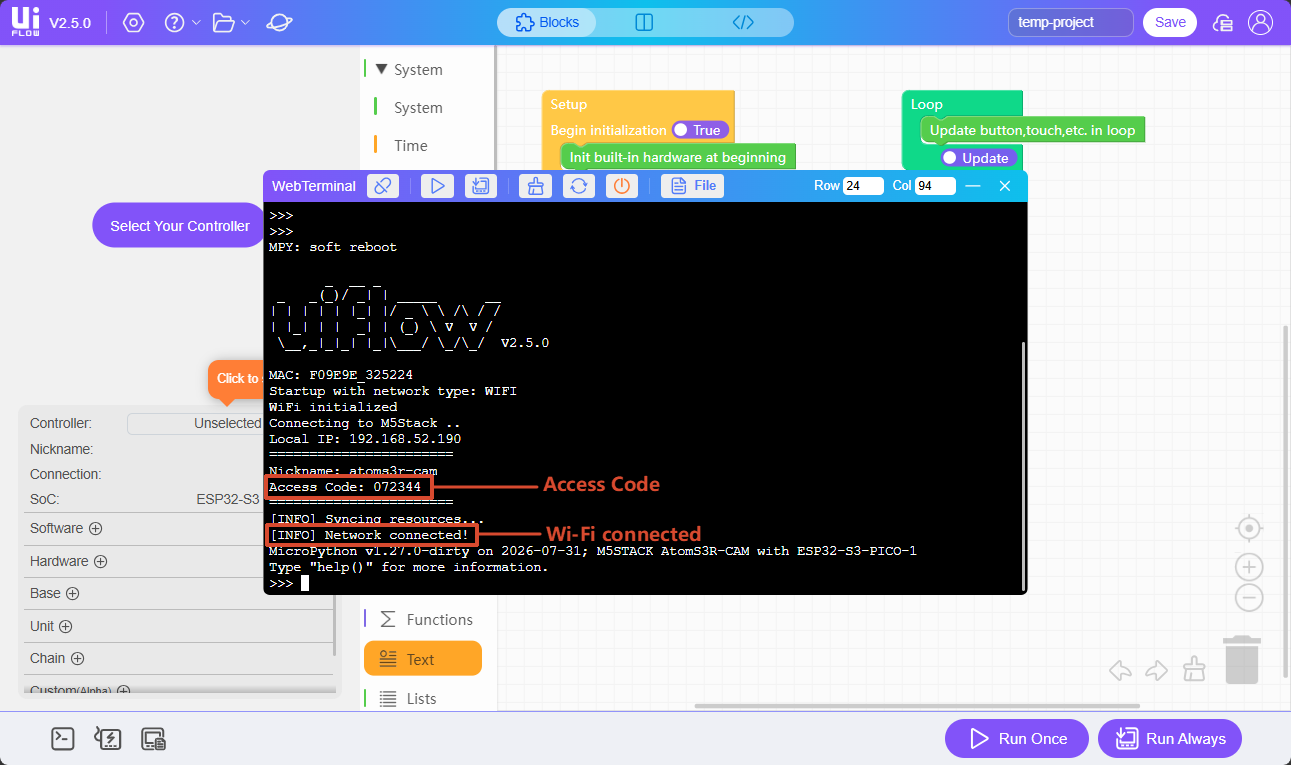Click the question mark help icon
1291x765 pixels.
[x=174, y=23]
